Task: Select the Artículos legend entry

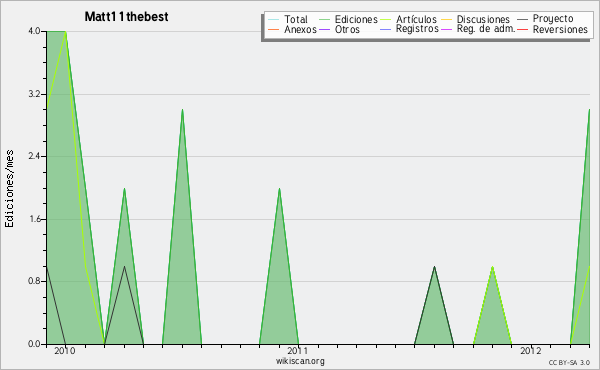Action: (416, 19)
